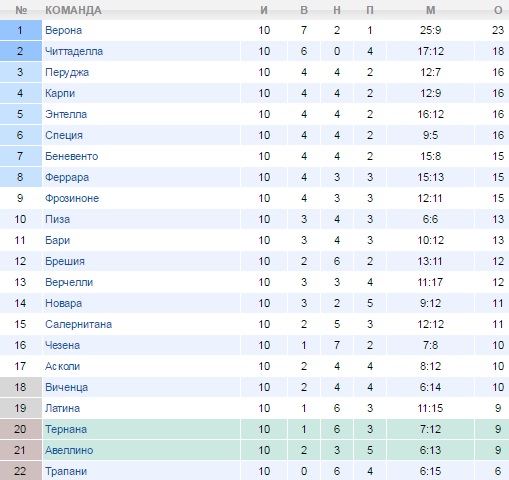Select the Фрозиноне team link
The image size is (509, 480).
[72, 198]
